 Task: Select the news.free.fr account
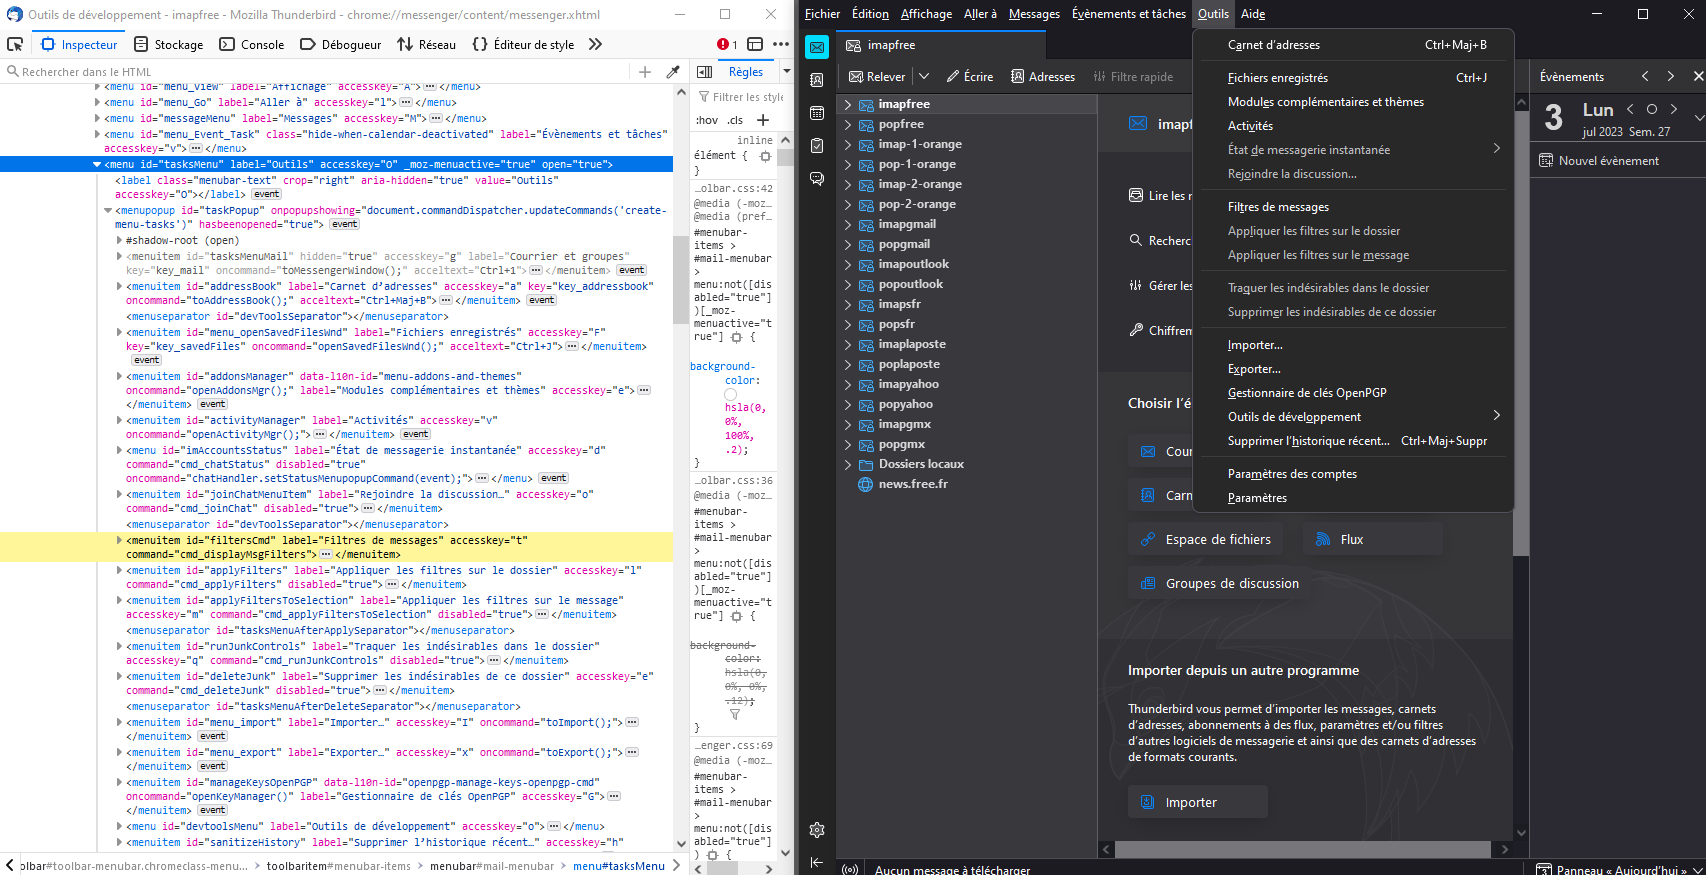913,484
